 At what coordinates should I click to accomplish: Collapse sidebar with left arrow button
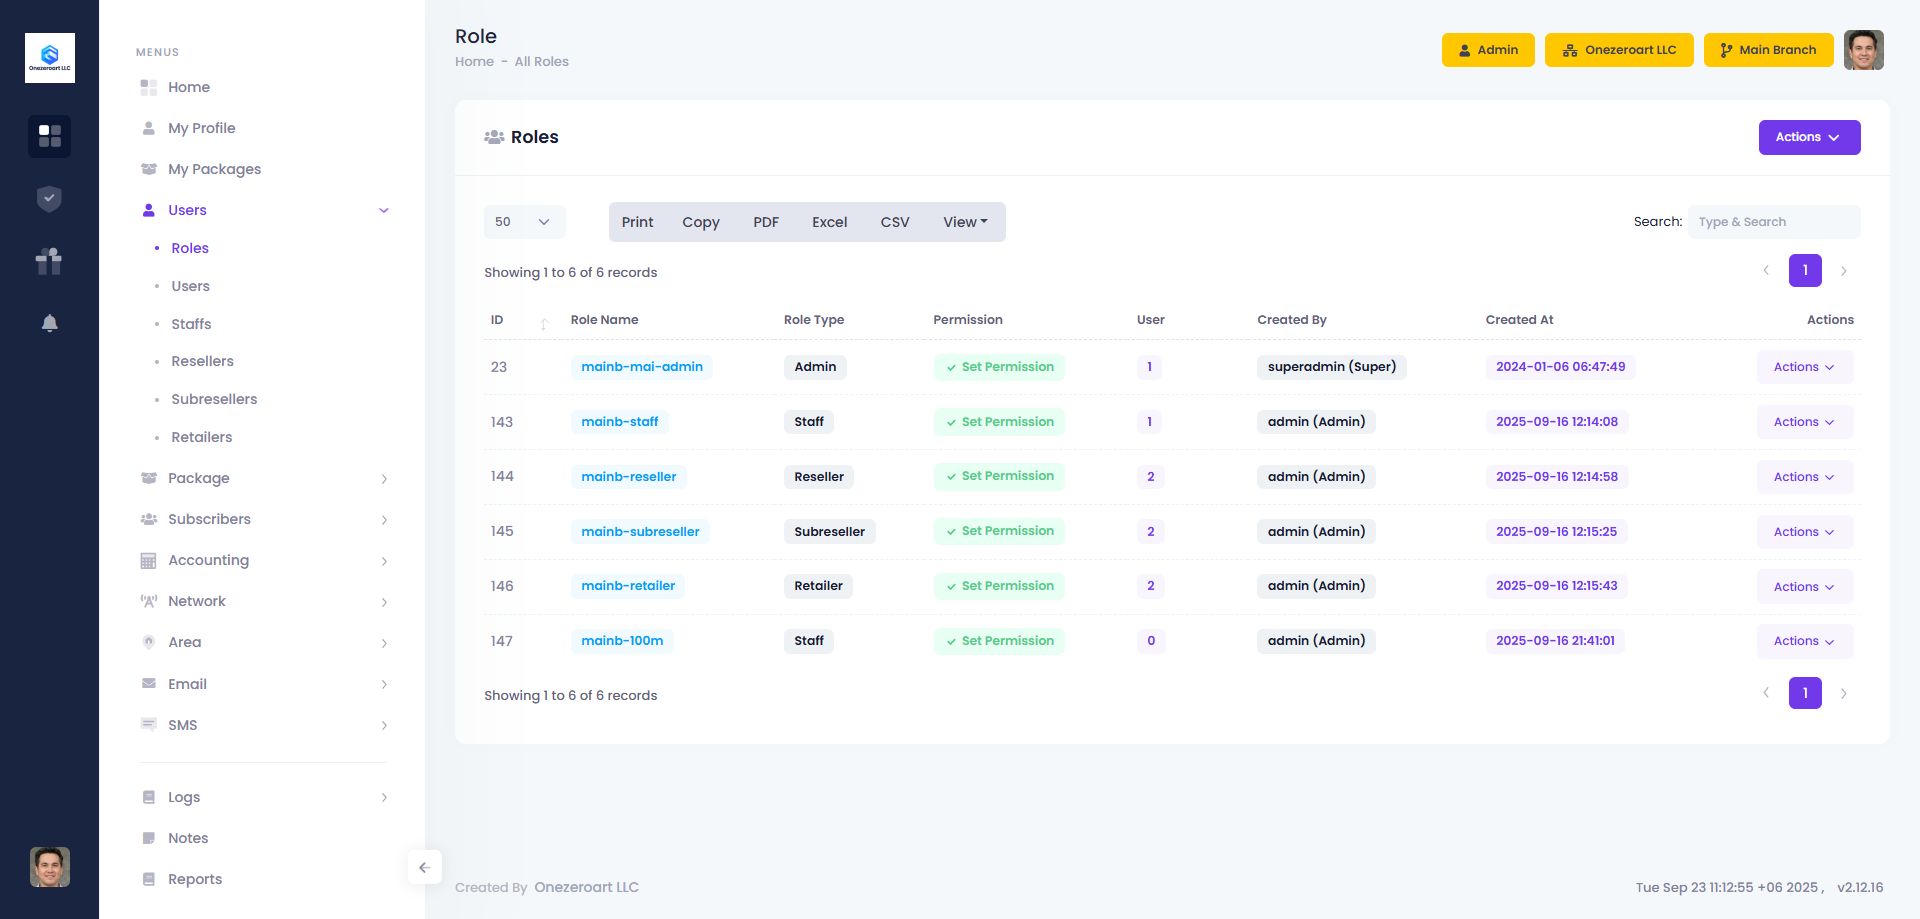tap(425, 867)
